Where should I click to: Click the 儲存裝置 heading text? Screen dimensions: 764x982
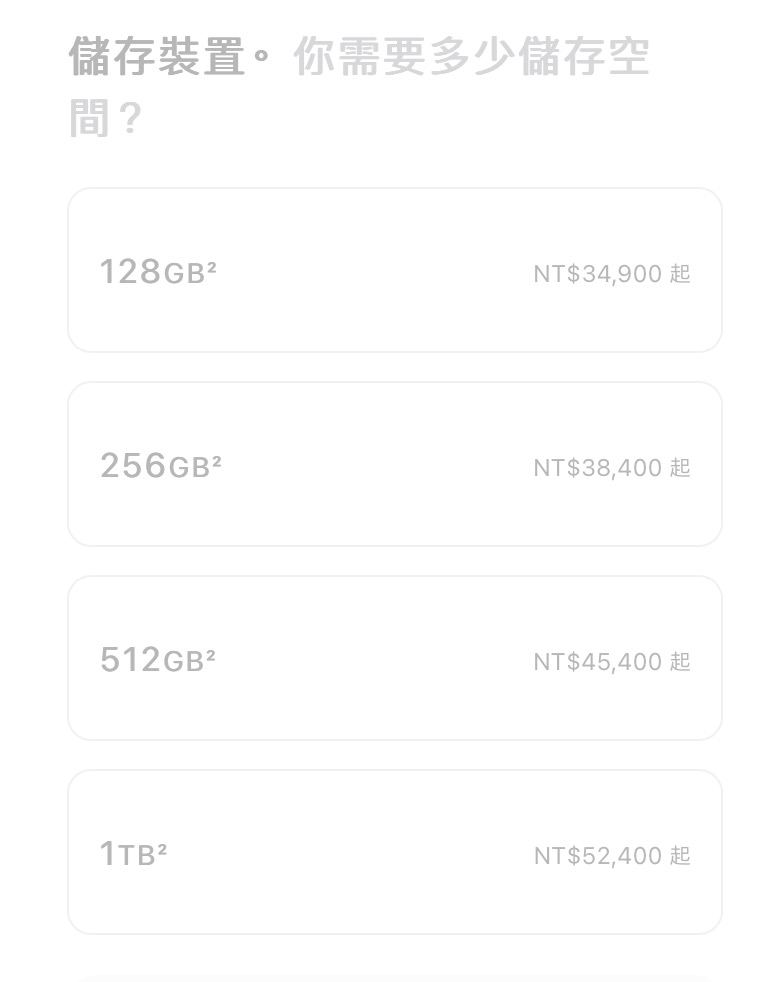coord(157,56)
